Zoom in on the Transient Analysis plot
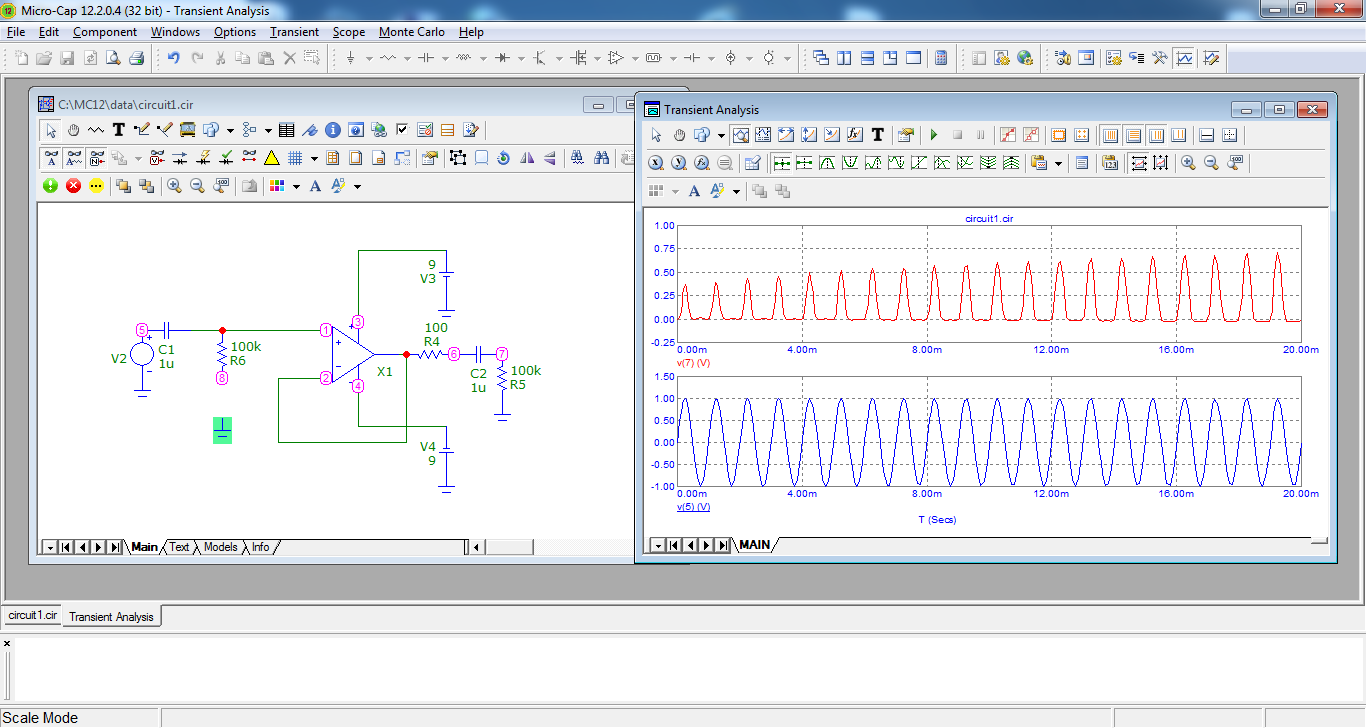 (x=1188, y=163)
